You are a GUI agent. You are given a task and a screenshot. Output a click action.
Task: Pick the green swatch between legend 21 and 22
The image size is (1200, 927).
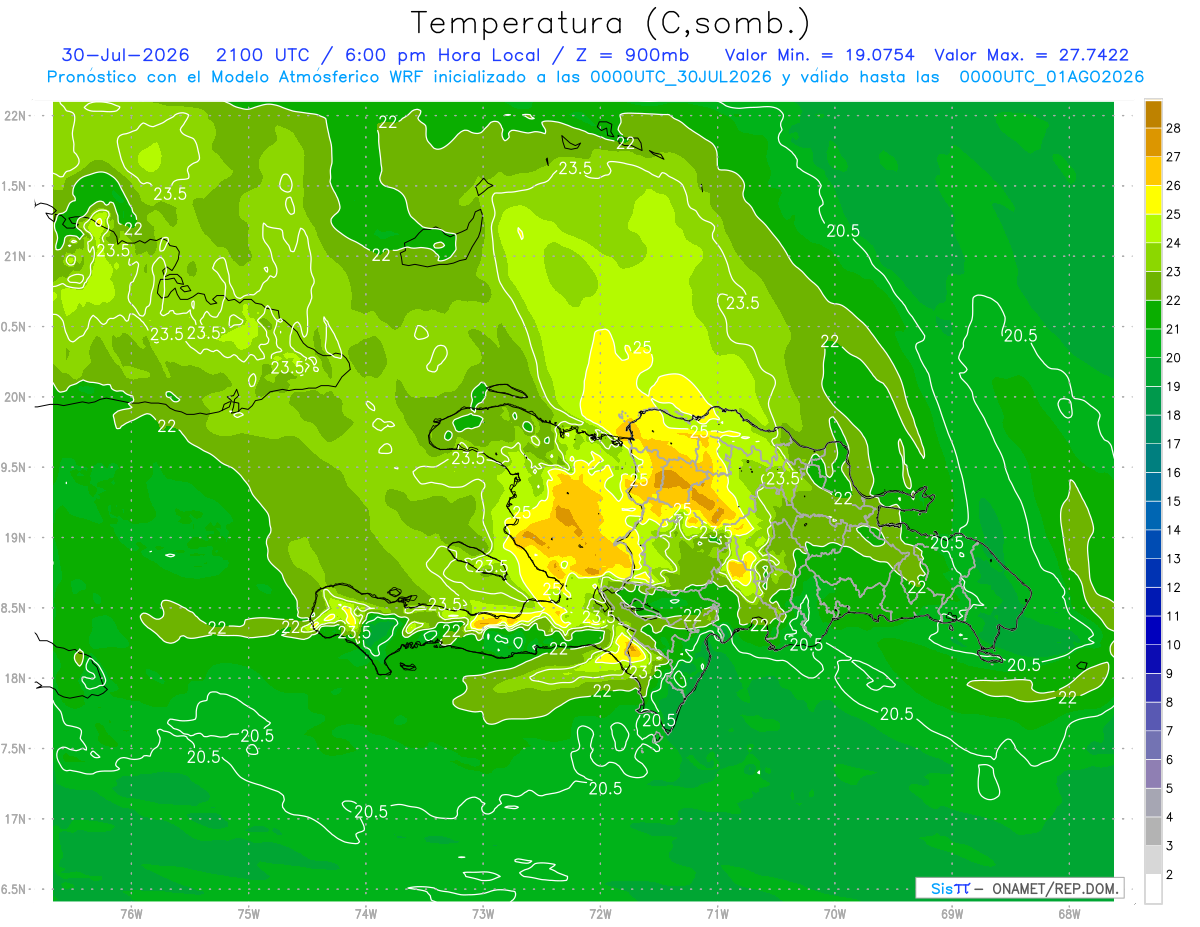click(1153, 315)
